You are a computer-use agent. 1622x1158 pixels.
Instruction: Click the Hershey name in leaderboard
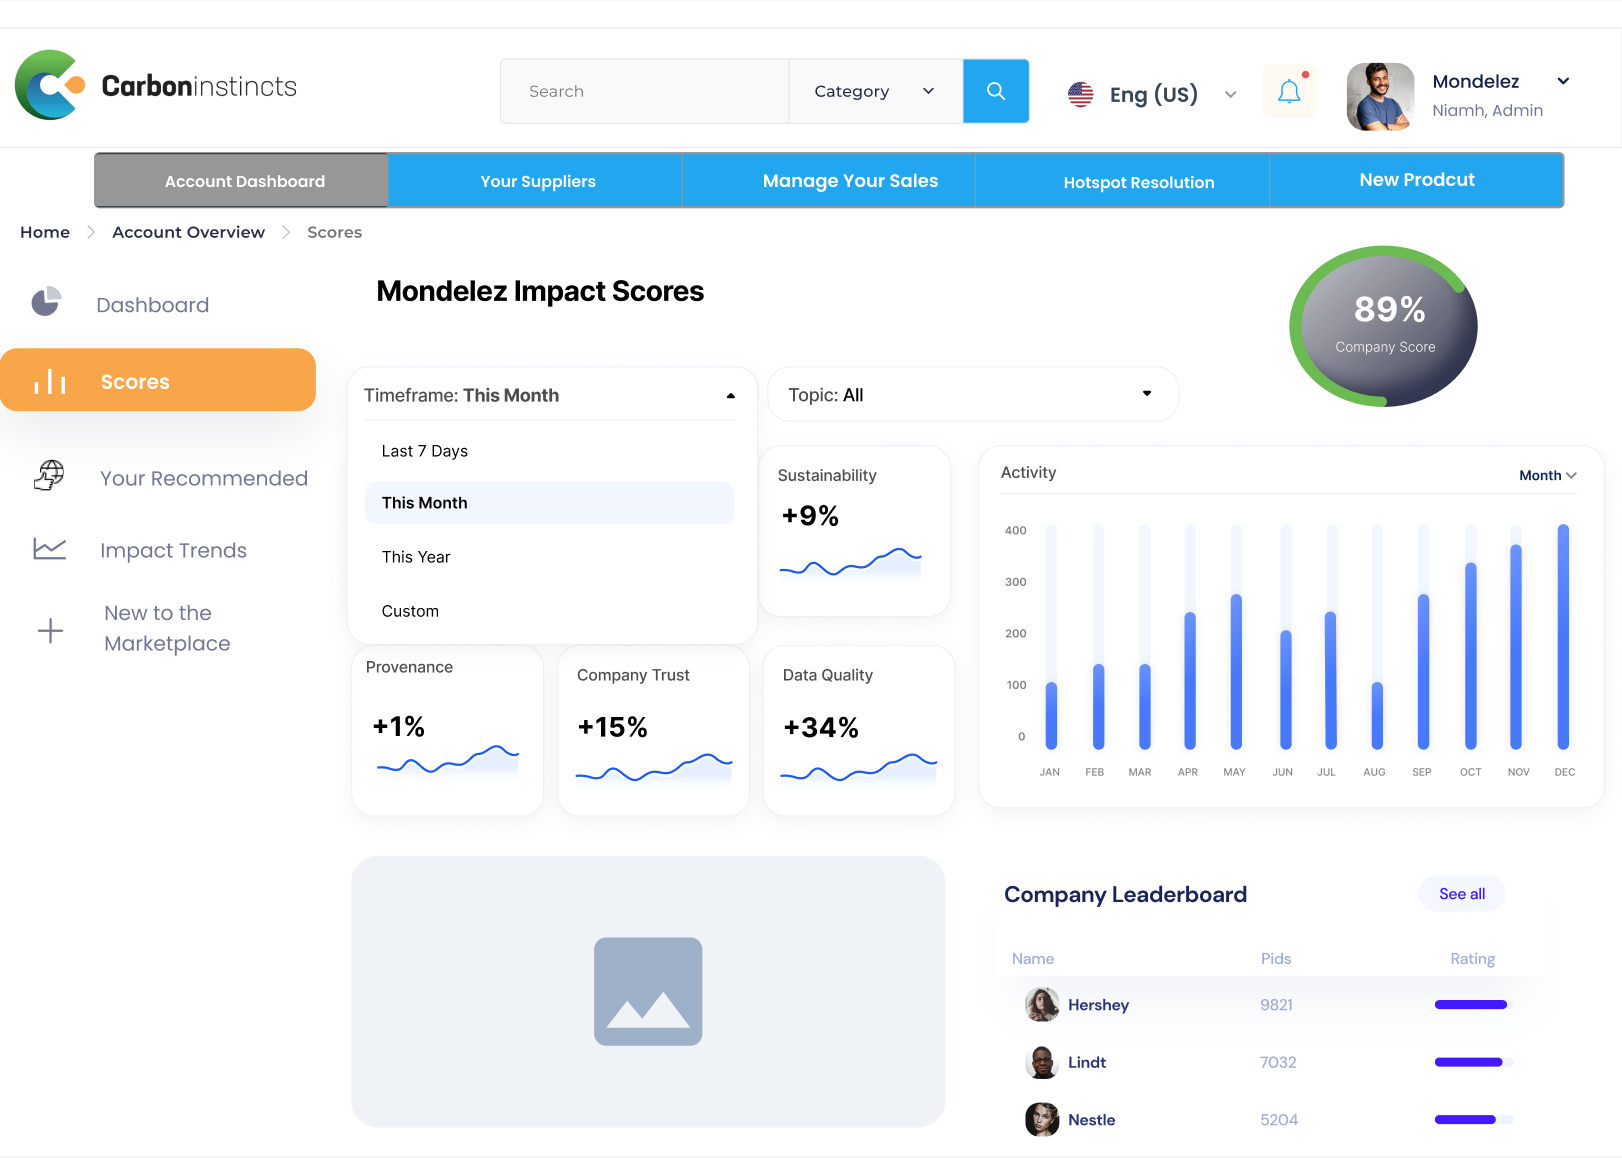click(1098, 1005)
